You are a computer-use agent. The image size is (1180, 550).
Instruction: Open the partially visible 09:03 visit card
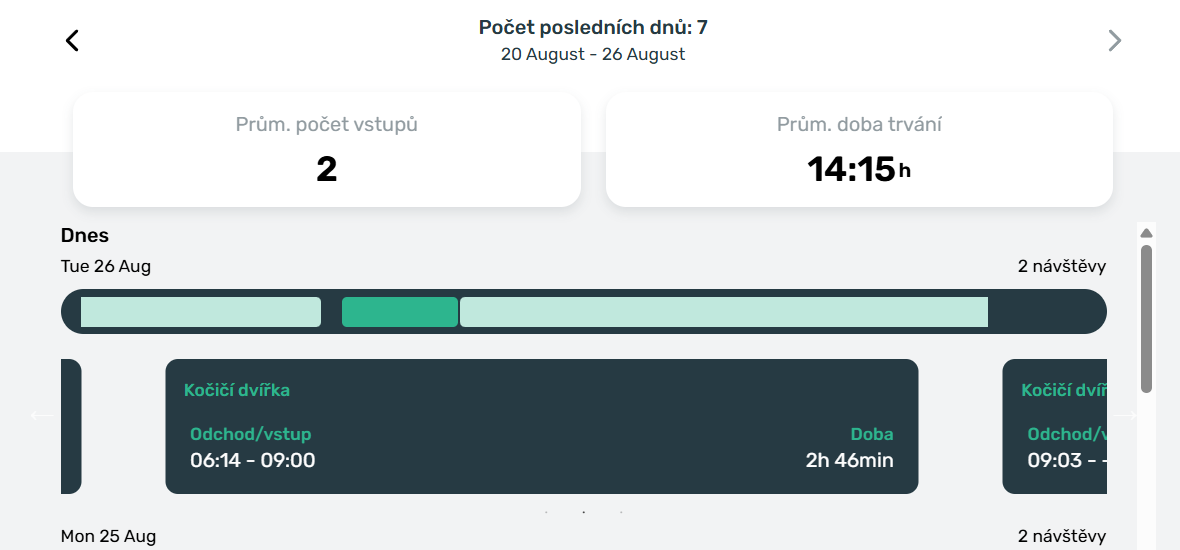(x=1054, y=426)
